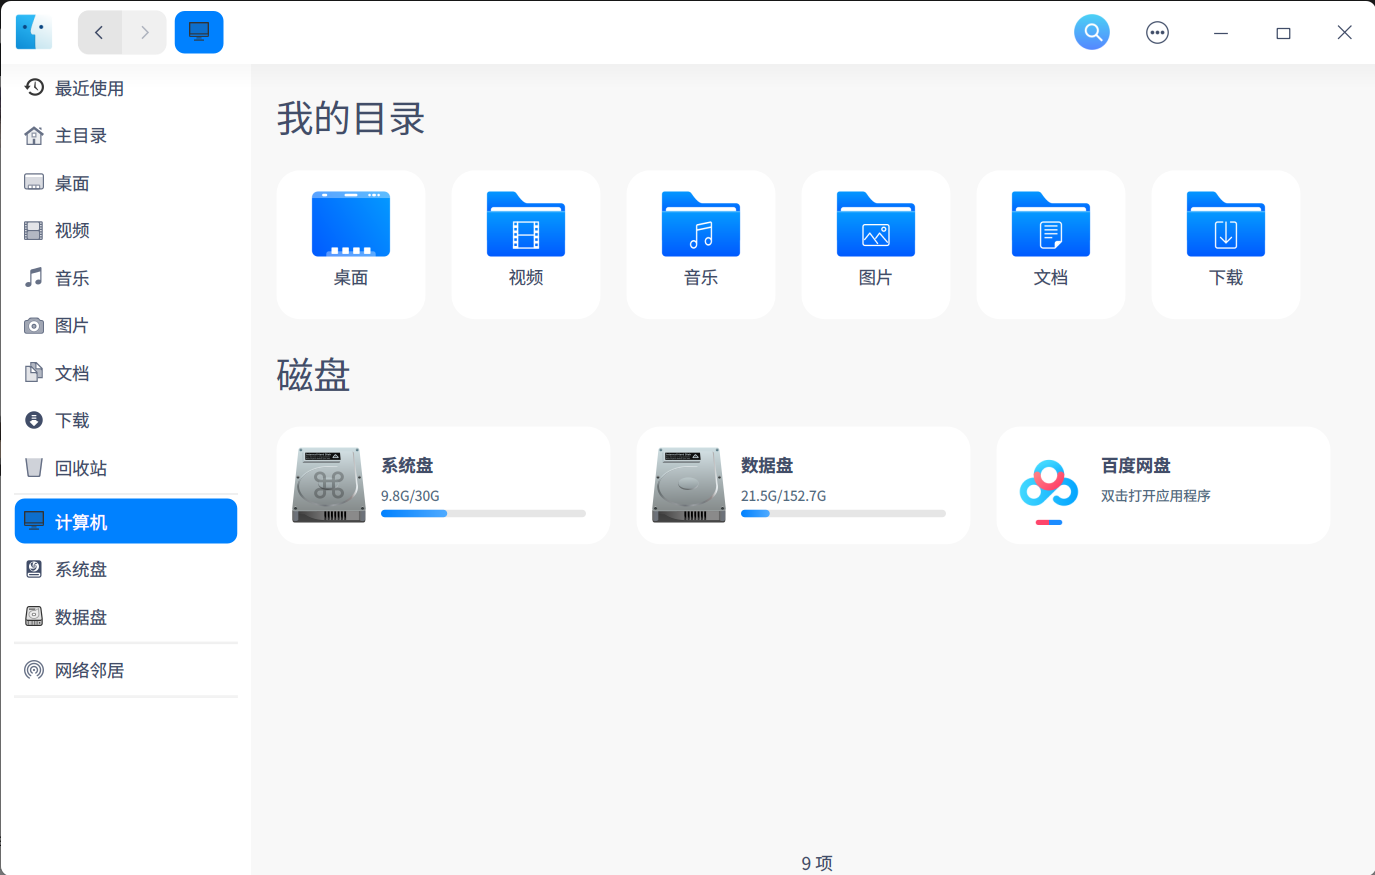Launch 百度网盘 from the disk area
This screenshot has width=1375, height=875.
[x=1162, y=485]
